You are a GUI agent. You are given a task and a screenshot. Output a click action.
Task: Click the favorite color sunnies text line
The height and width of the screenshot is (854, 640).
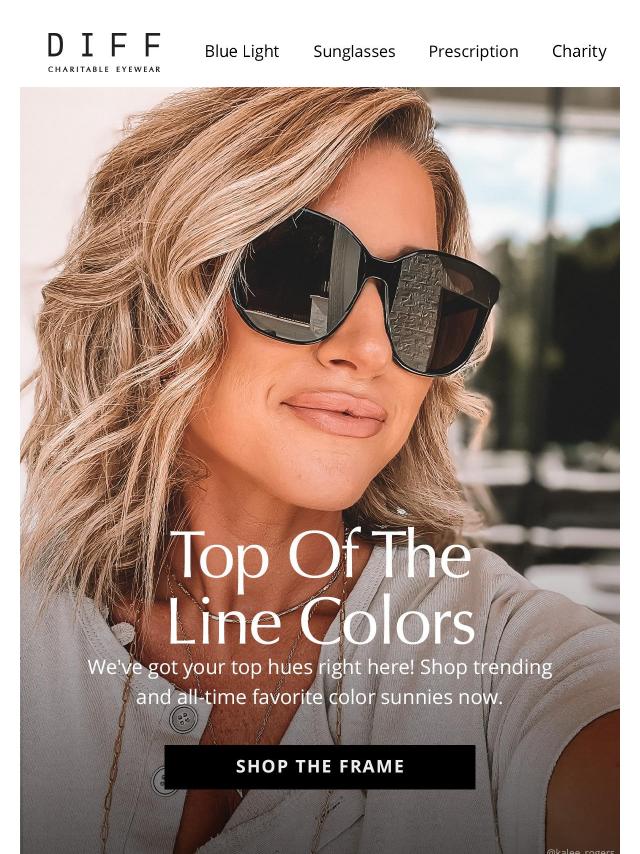pos(320,697)
